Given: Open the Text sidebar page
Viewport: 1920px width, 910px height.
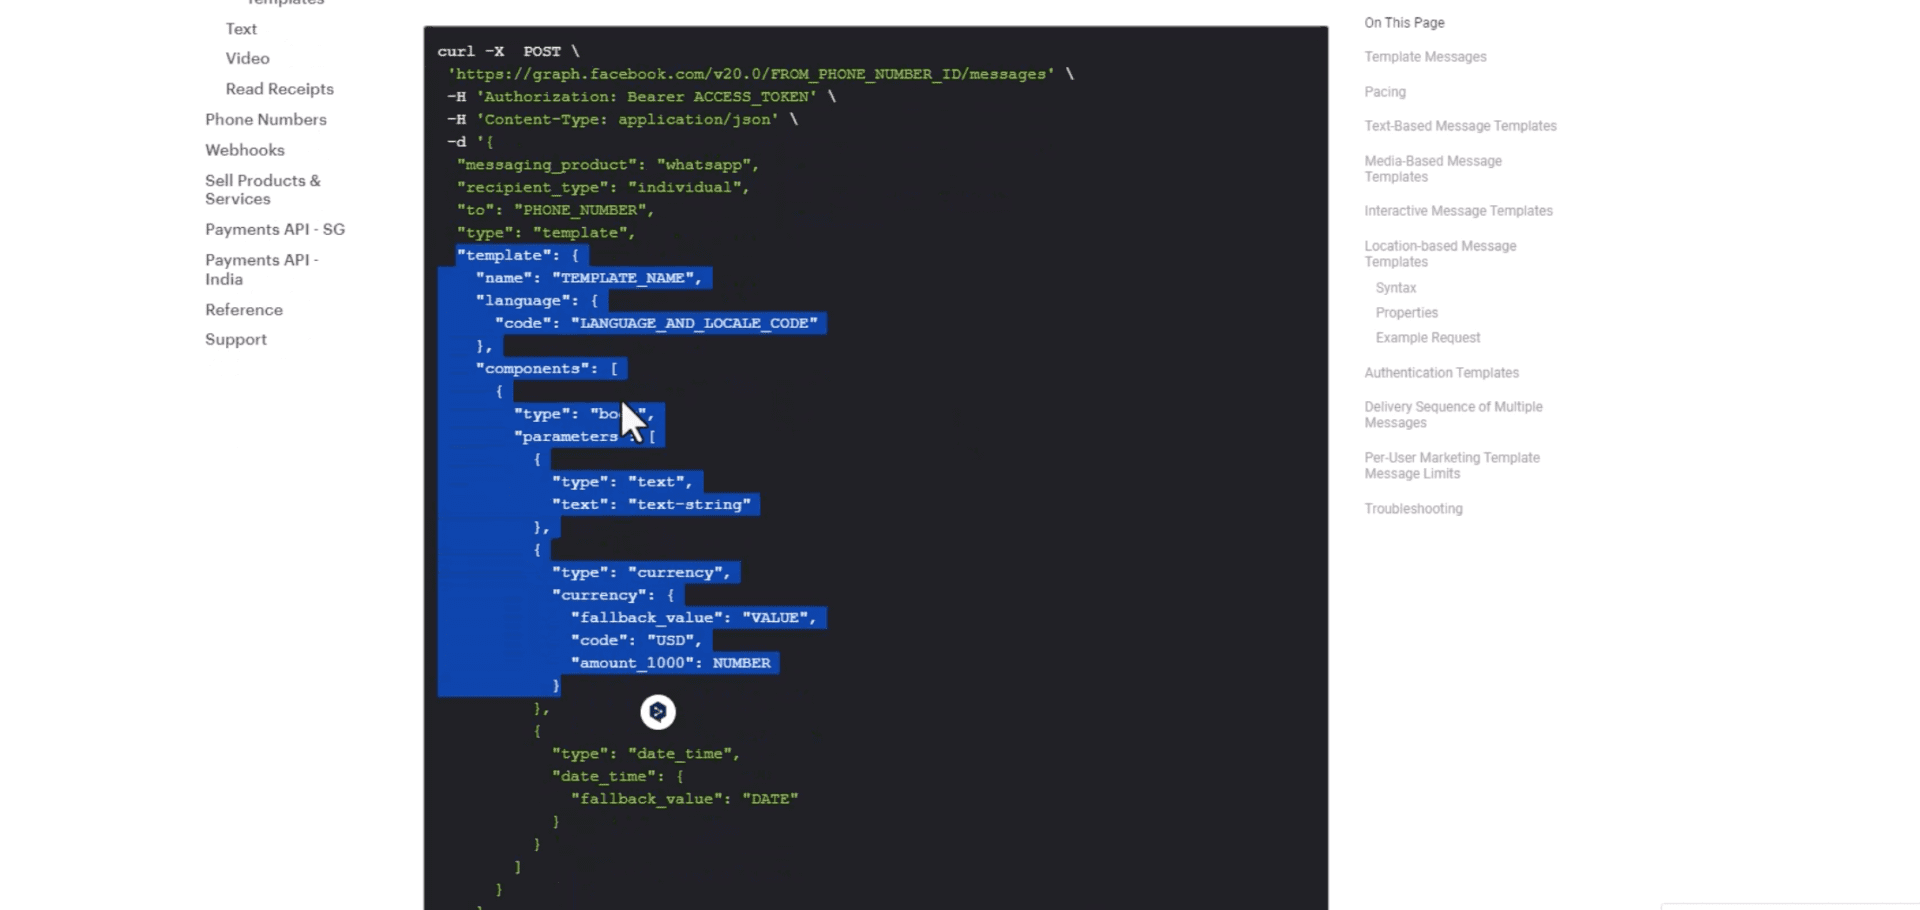Looking at the screenshot, I should (x=241, y=29).
